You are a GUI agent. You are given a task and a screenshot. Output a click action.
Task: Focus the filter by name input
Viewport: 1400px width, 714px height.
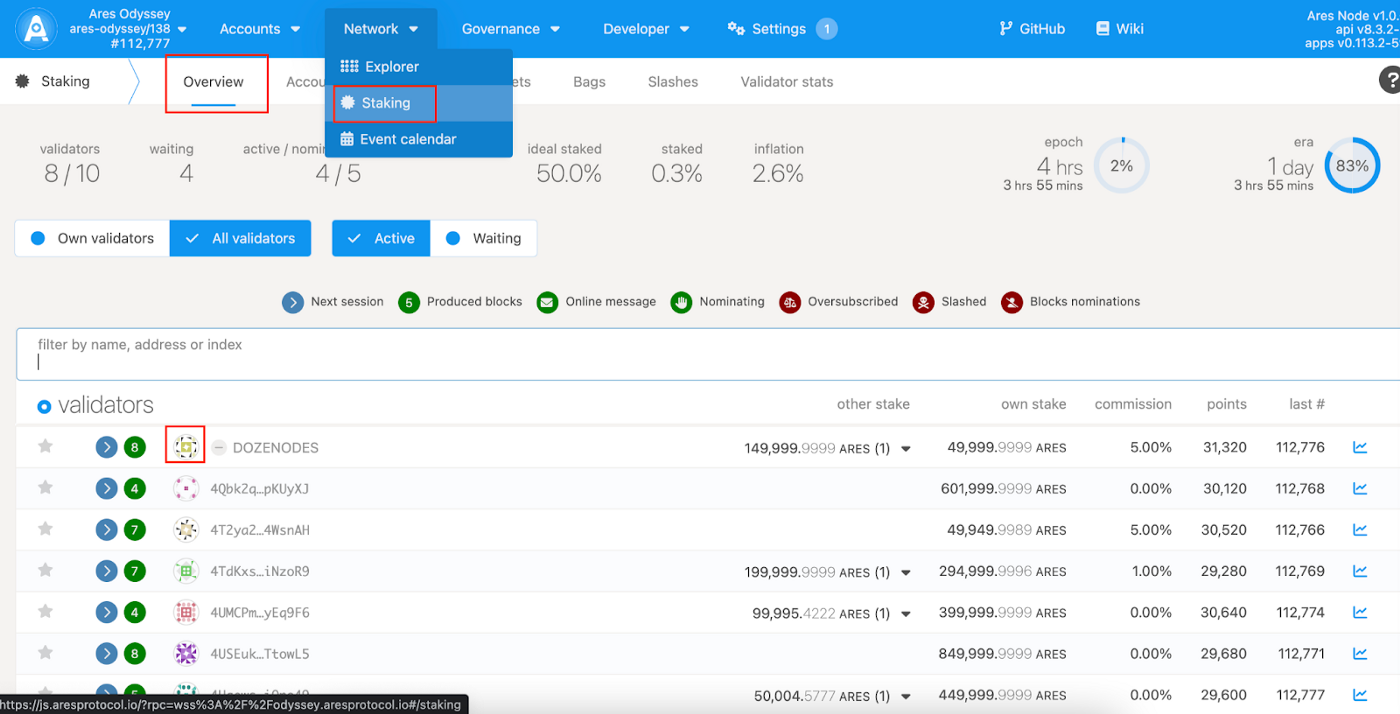[x=707, y=354]
